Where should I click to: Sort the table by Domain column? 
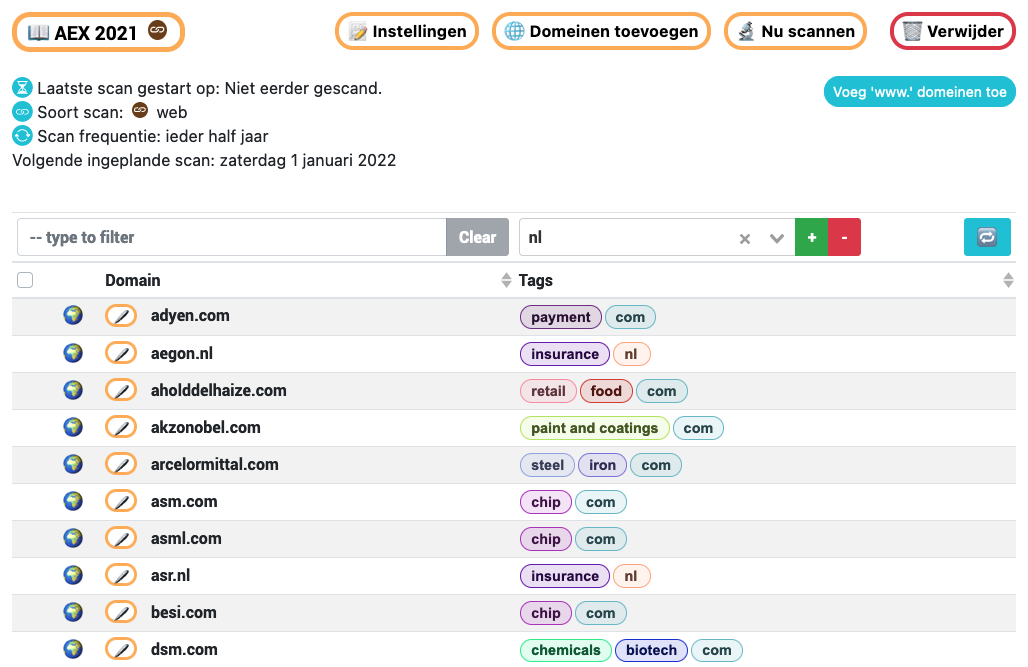[x=505, y=280]
